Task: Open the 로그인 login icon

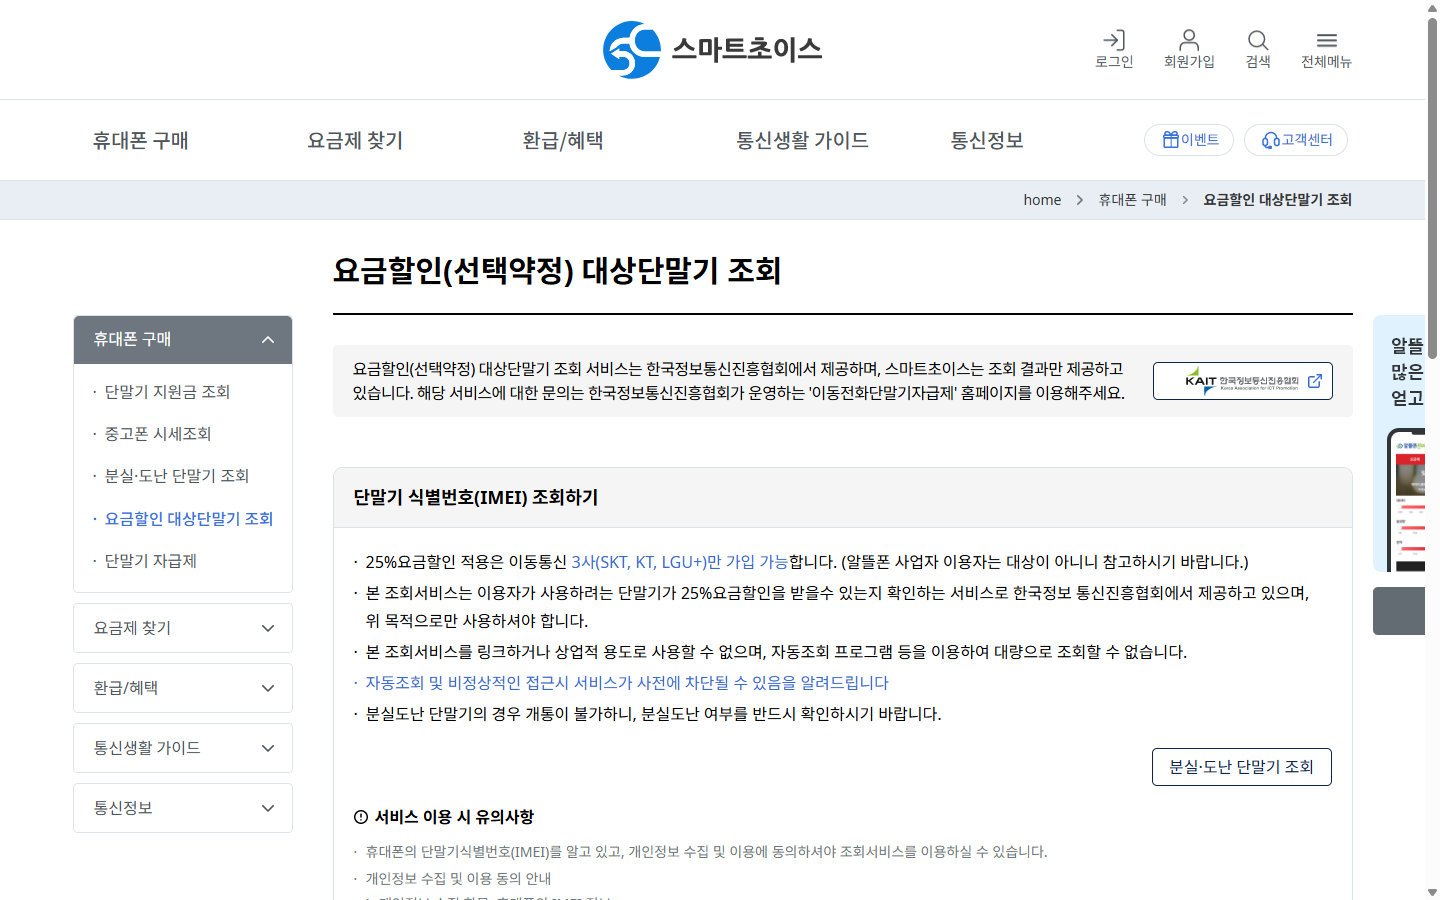Action: (x=1114, y=49)
